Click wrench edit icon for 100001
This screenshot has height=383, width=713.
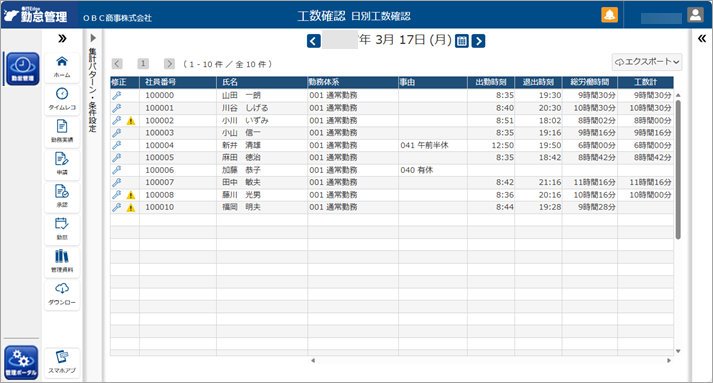click(x=117, y=108)
